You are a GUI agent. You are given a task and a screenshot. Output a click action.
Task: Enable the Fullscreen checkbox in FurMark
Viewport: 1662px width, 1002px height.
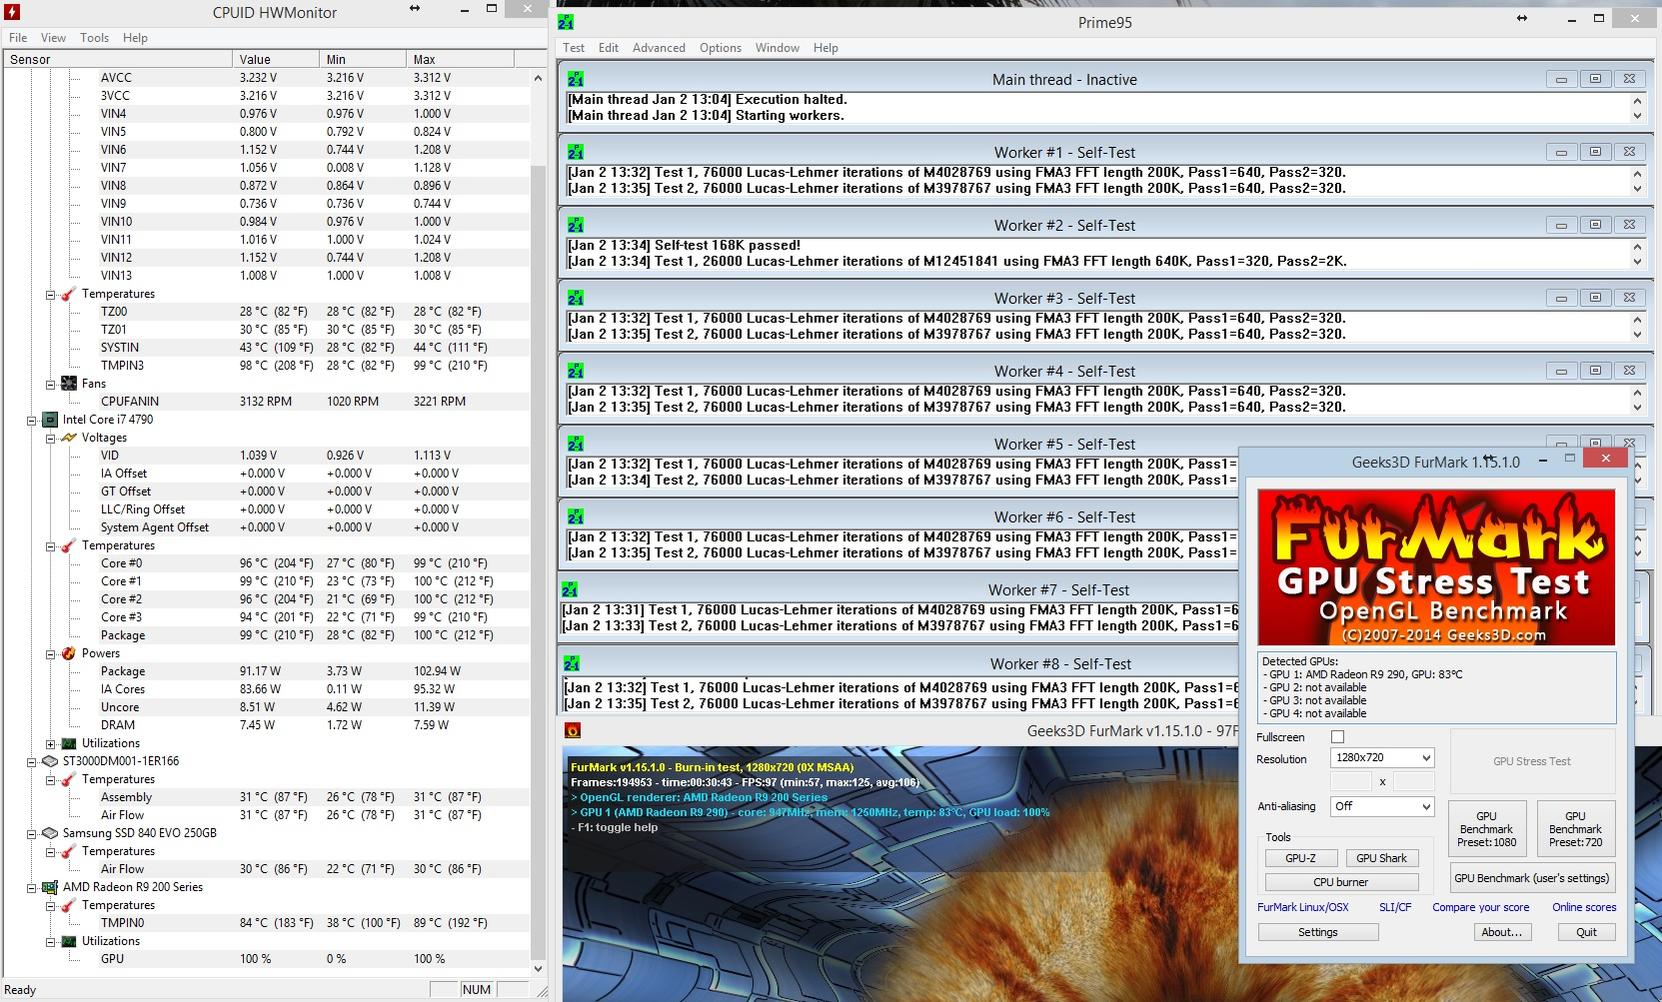click(x=1337, y=737)
